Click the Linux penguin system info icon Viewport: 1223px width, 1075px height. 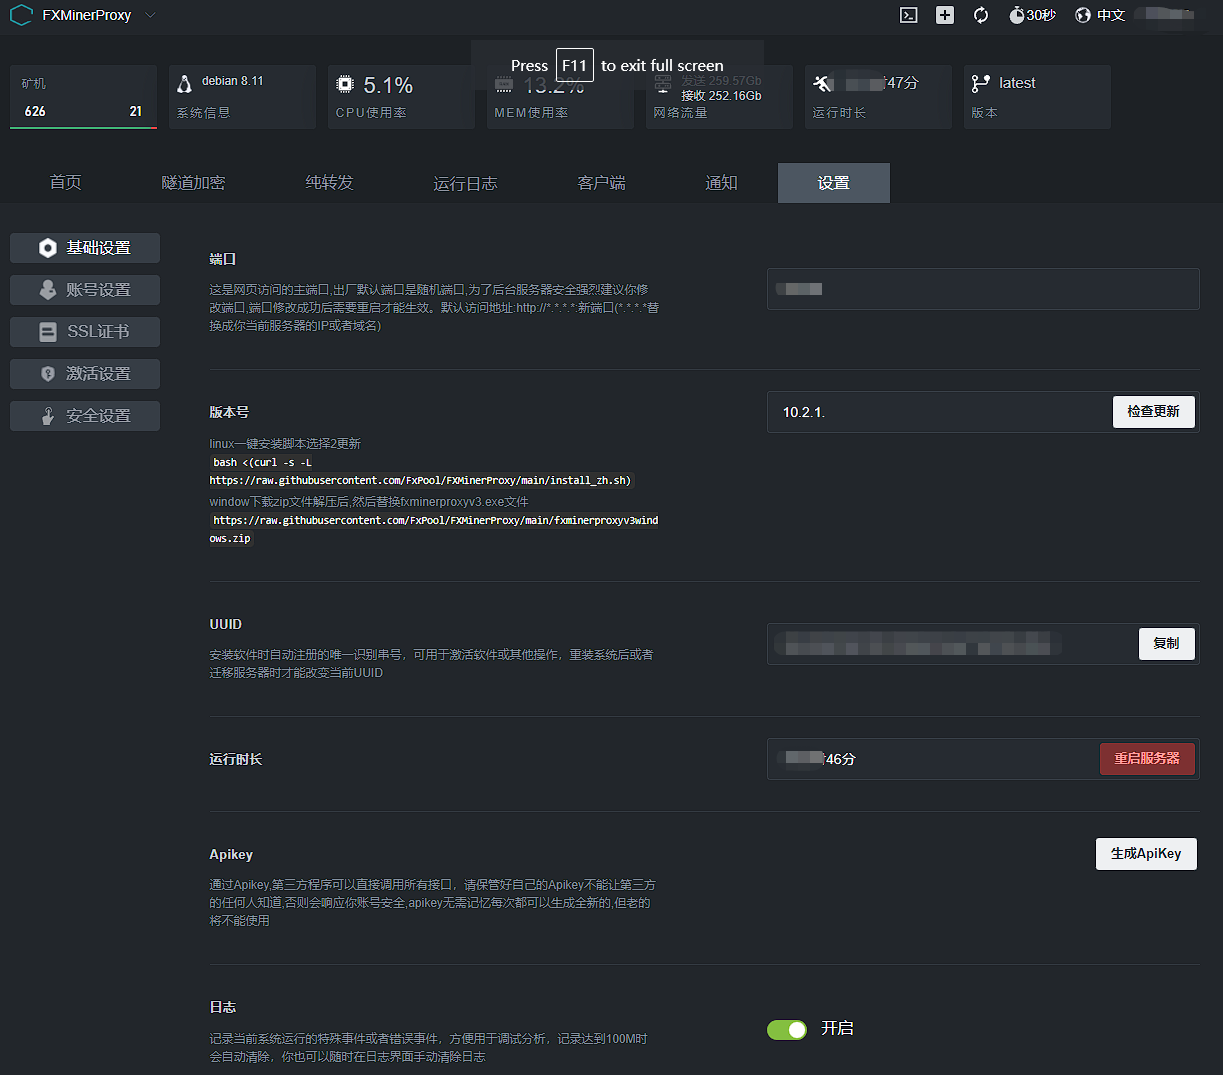click(184, 84)
